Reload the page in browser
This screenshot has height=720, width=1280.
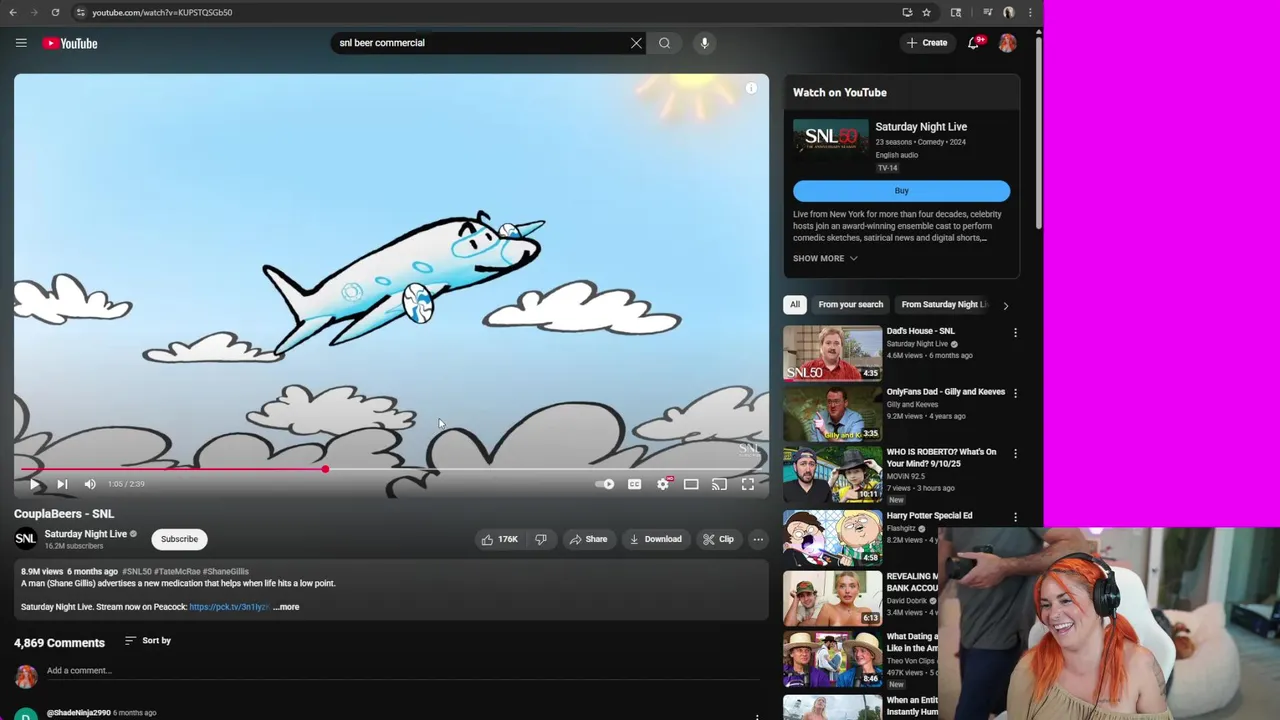pyautogui.click(x=55, y=12)
